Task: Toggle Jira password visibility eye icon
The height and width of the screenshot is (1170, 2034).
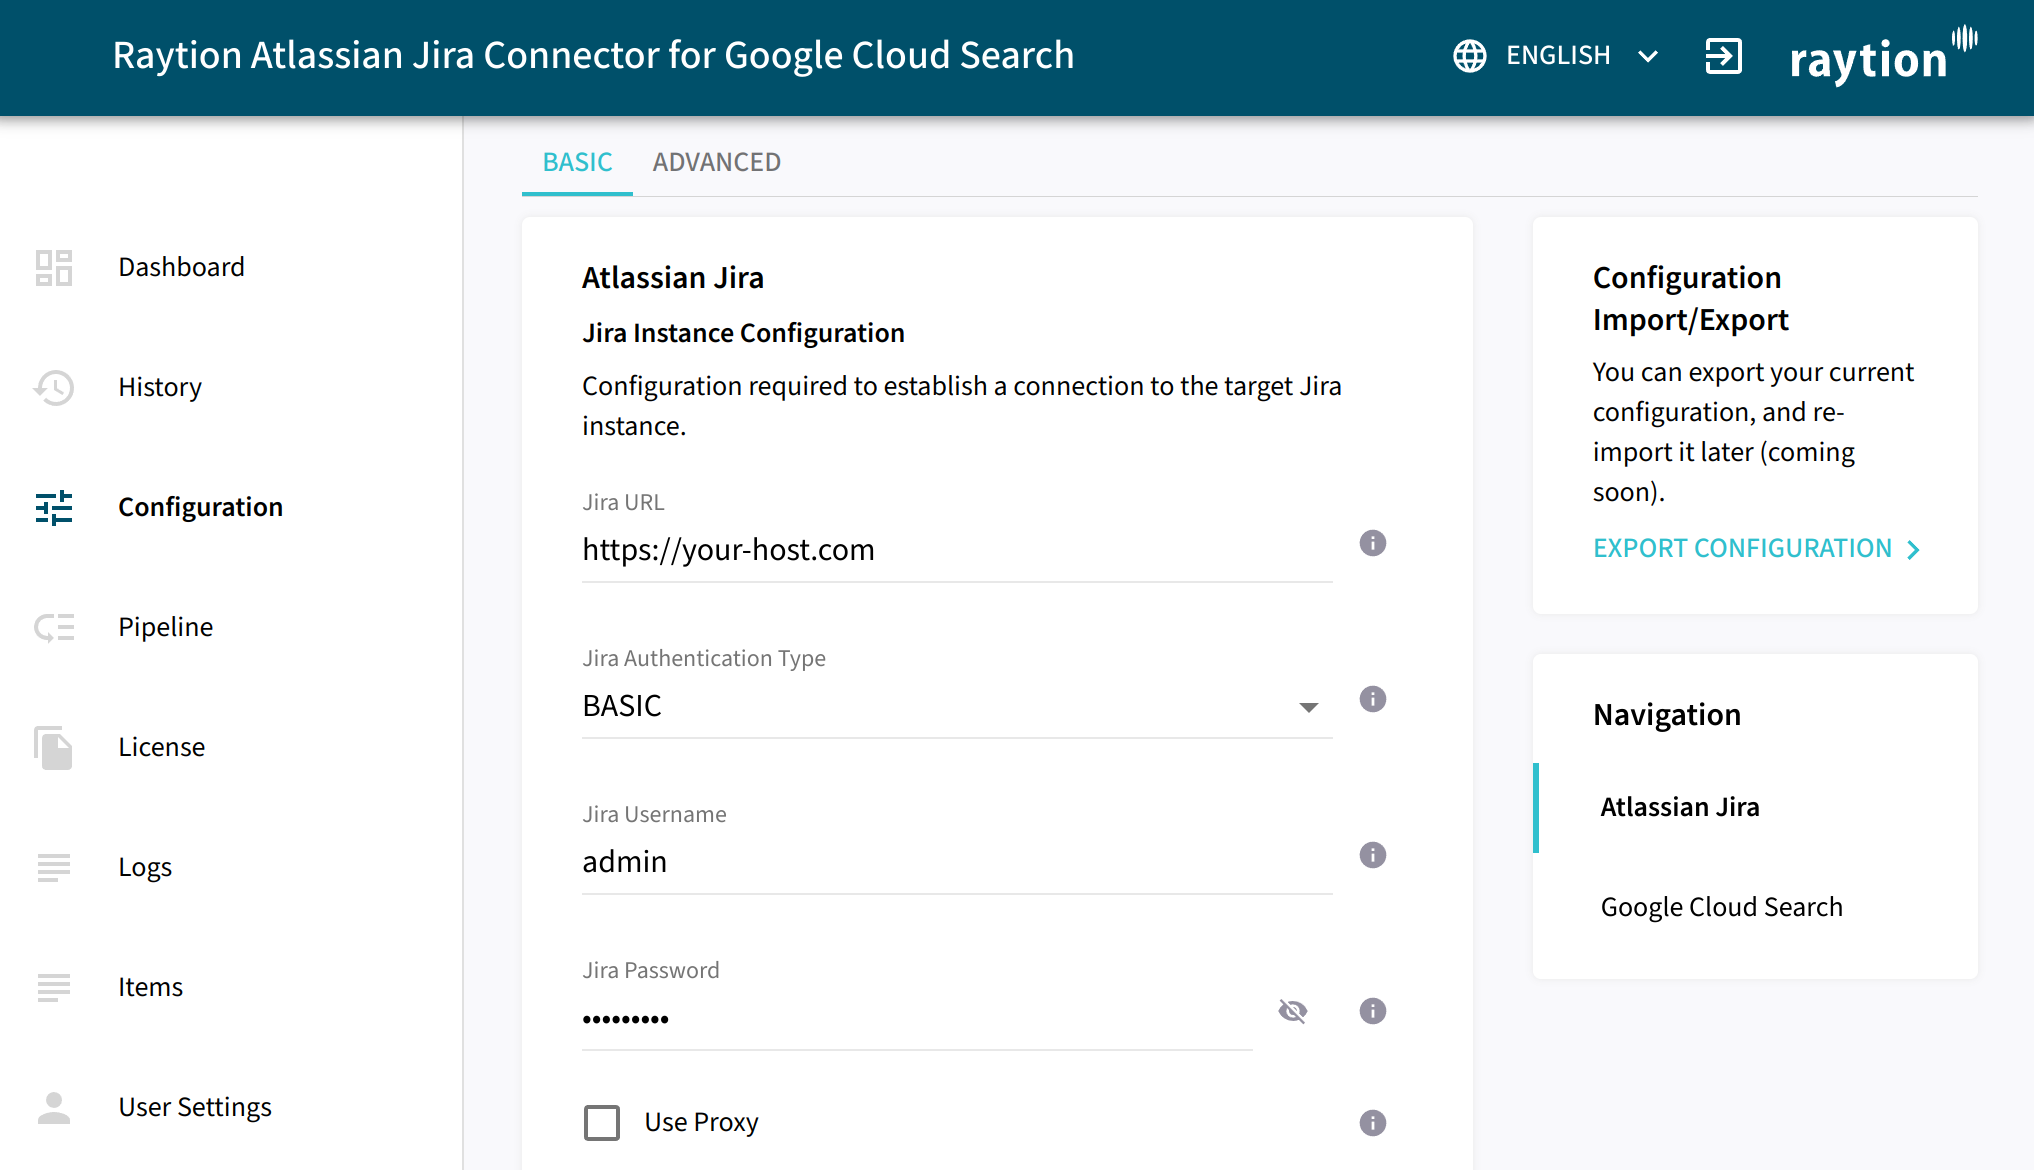Action: click(x=1292, y=1011)
